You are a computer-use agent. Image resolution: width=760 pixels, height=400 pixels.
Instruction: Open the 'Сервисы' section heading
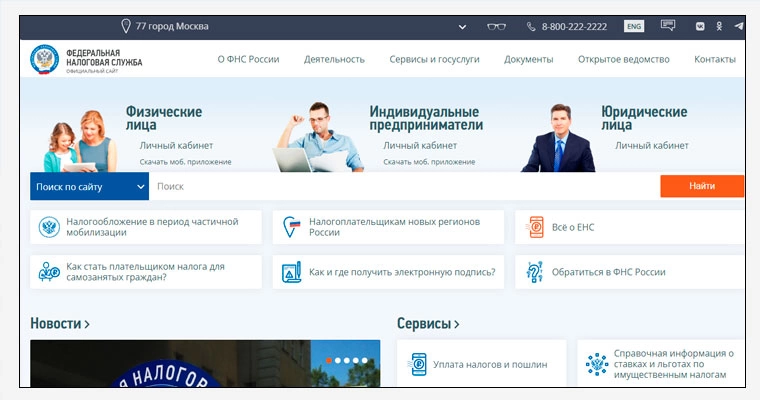pyautogui.click(x=428, y=323)
